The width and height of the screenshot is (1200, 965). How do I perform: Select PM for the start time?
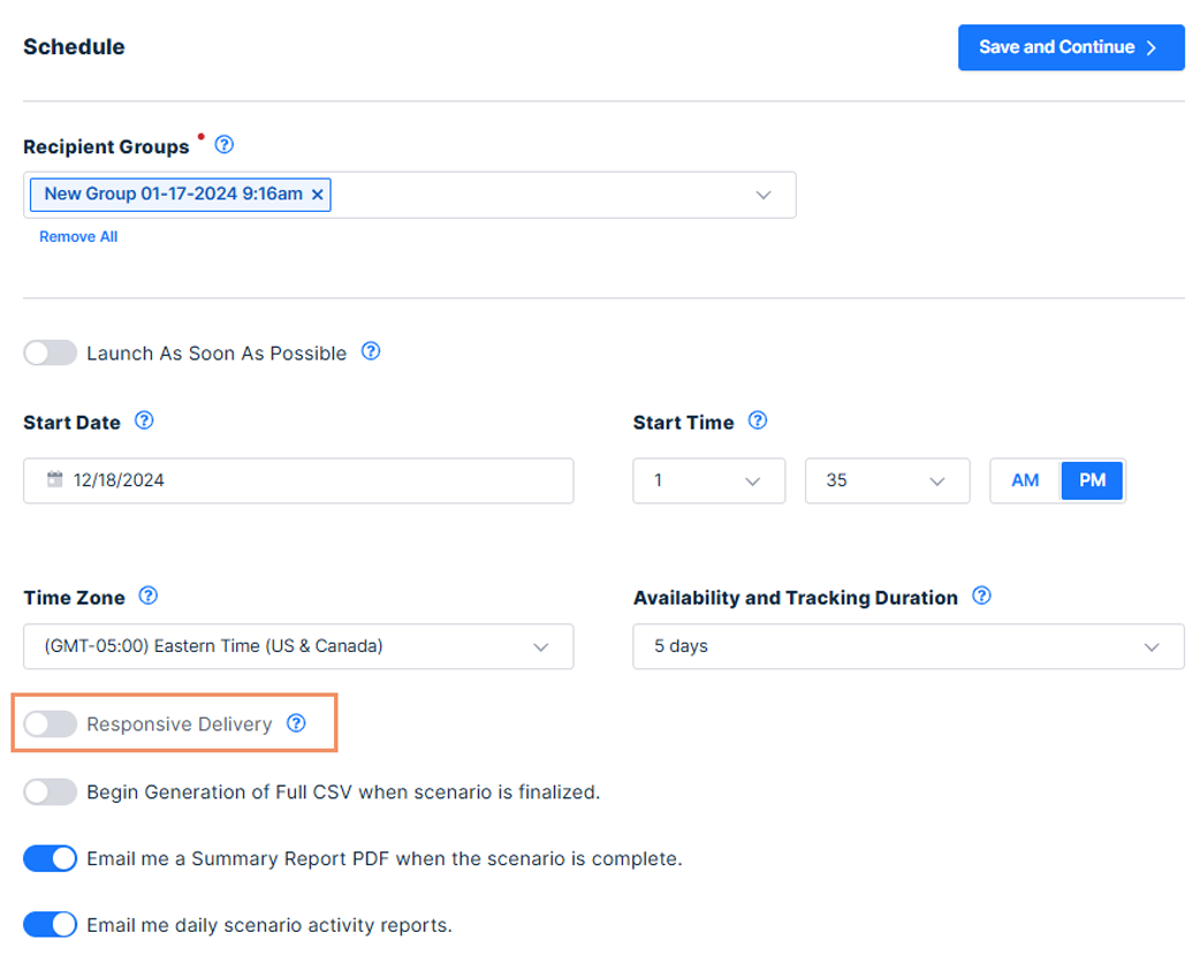coord(1092,481)
